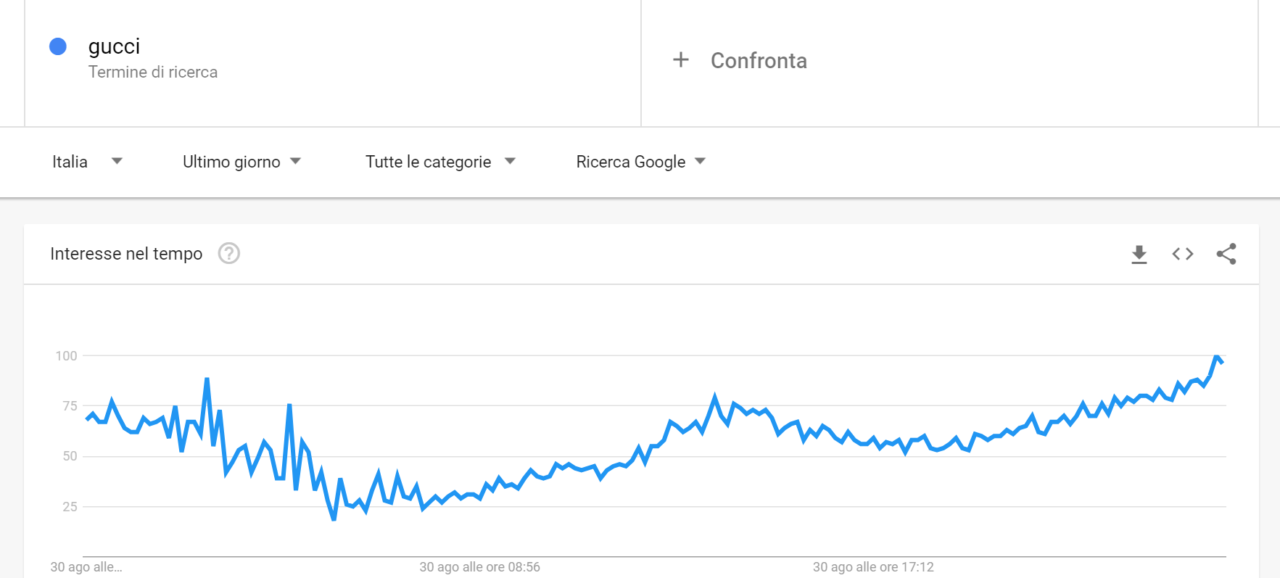The width and height of the screenshot is (1280, 578).
Task: Share the Interesse nel tempo chart
Action: [1226, 254]
